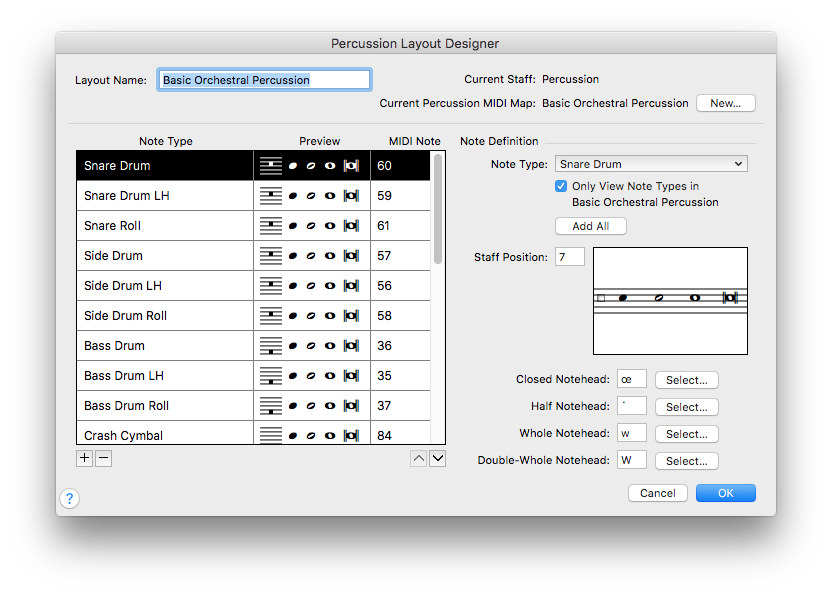832x596 pixels.
Task: Click the Side Drum LH preview noteheads
Action: click(x=312, y=286)
